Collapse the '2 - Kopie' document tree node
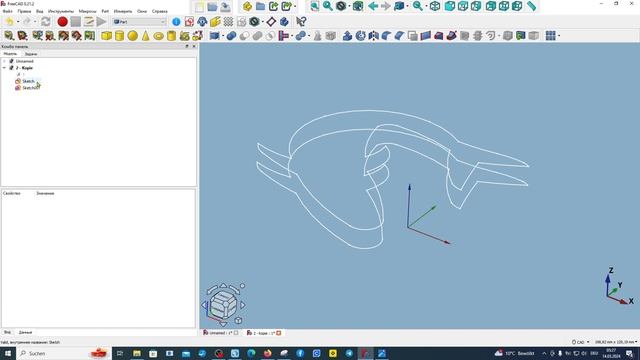 (4, 68)
